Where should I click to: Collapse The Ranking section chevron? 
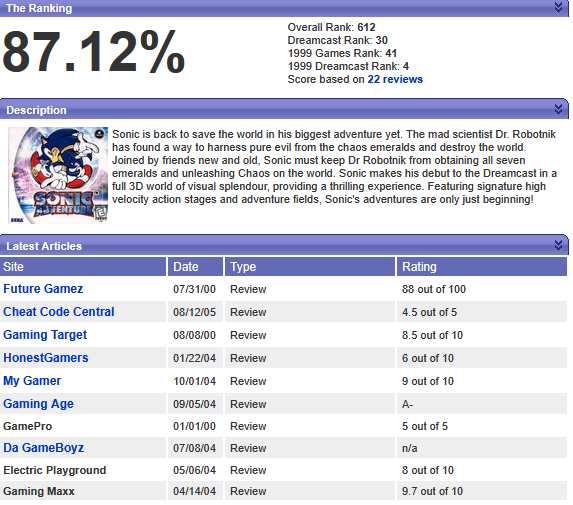click(558, 7)
